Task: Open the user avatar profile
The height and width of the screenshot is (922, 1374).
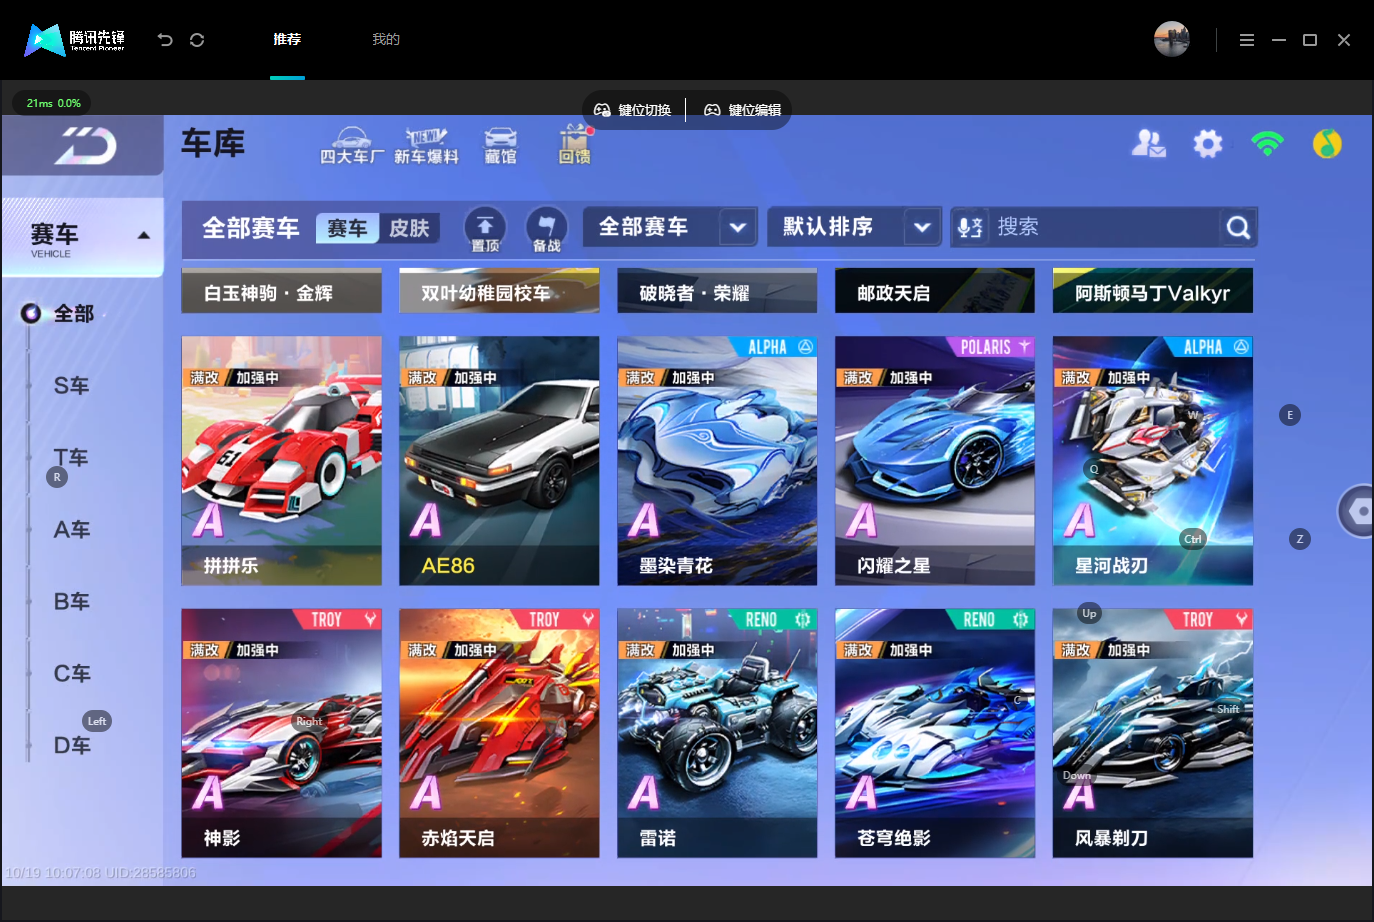Action: click(x=1171, y=39)
